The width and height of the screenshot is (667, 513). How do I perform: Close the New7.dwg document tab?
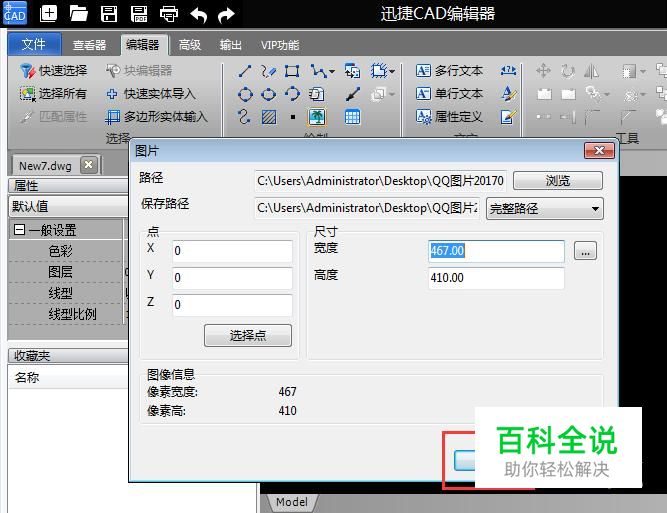(88, 165)
